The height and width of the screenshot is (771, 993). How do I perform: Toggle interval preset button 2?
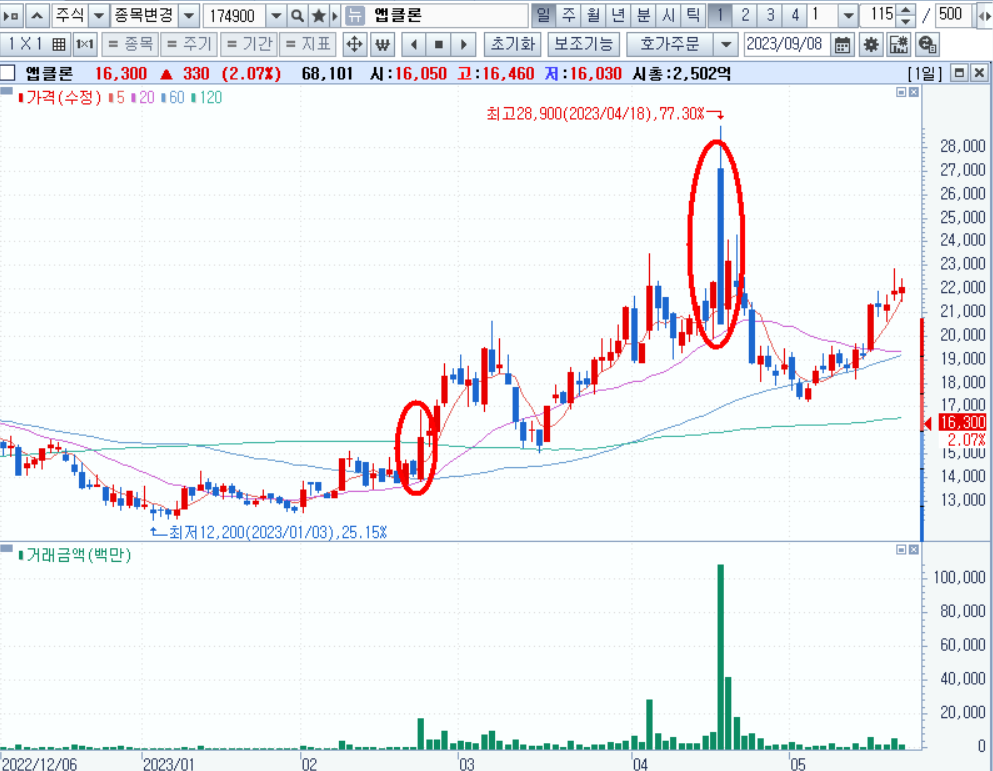745,15
